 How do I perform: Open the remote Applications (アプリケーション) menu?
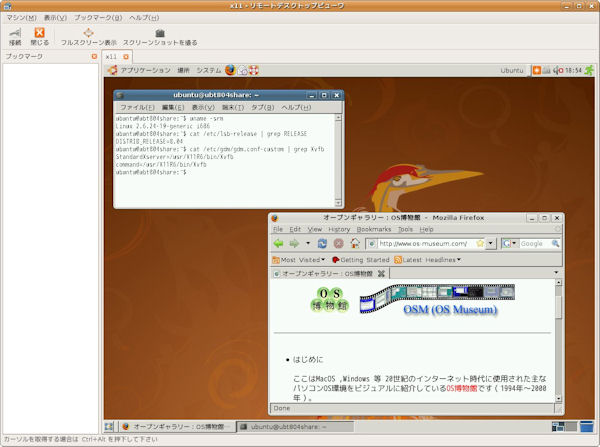(145, 70)
